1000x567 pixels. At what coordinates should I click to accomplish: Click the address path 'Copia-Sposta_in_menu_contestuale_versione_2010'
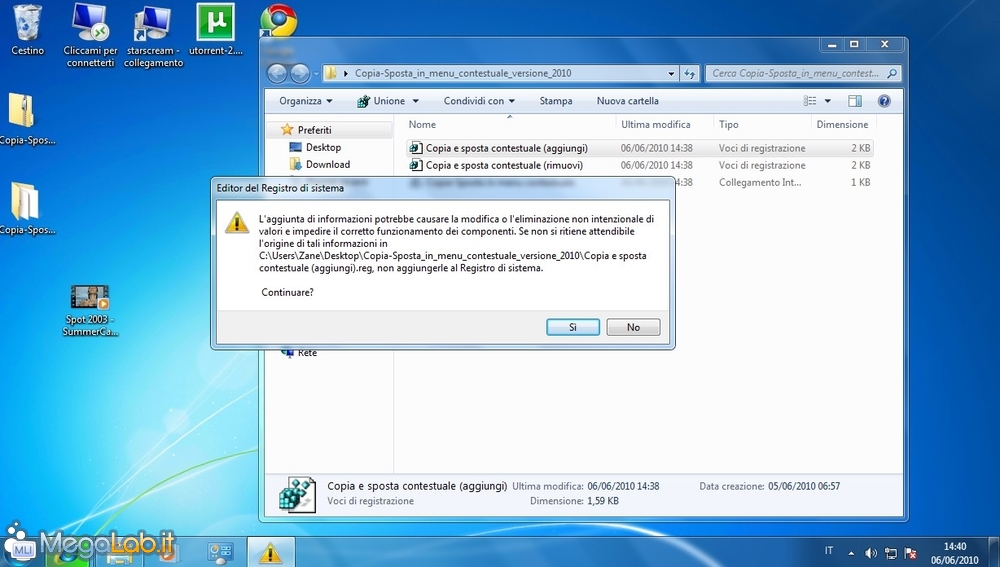tap(463, 73)
